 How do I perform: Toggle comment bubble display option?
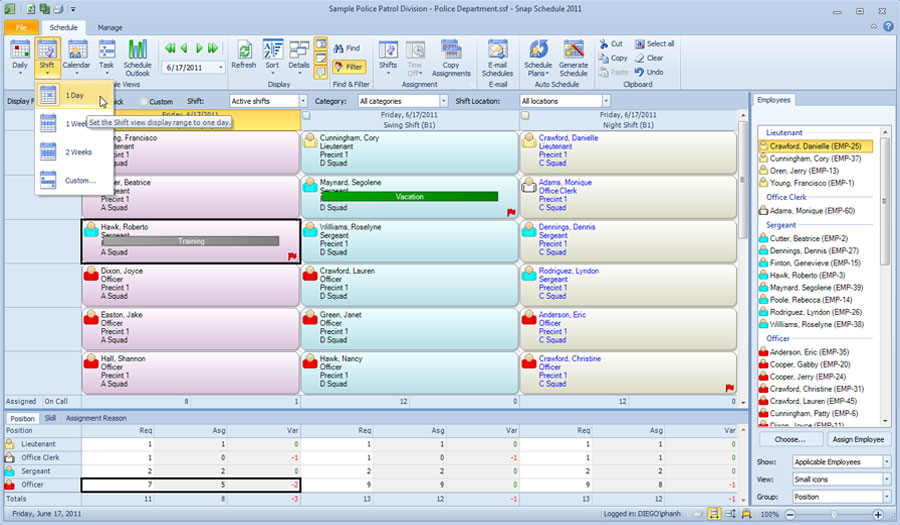[321, 72]
